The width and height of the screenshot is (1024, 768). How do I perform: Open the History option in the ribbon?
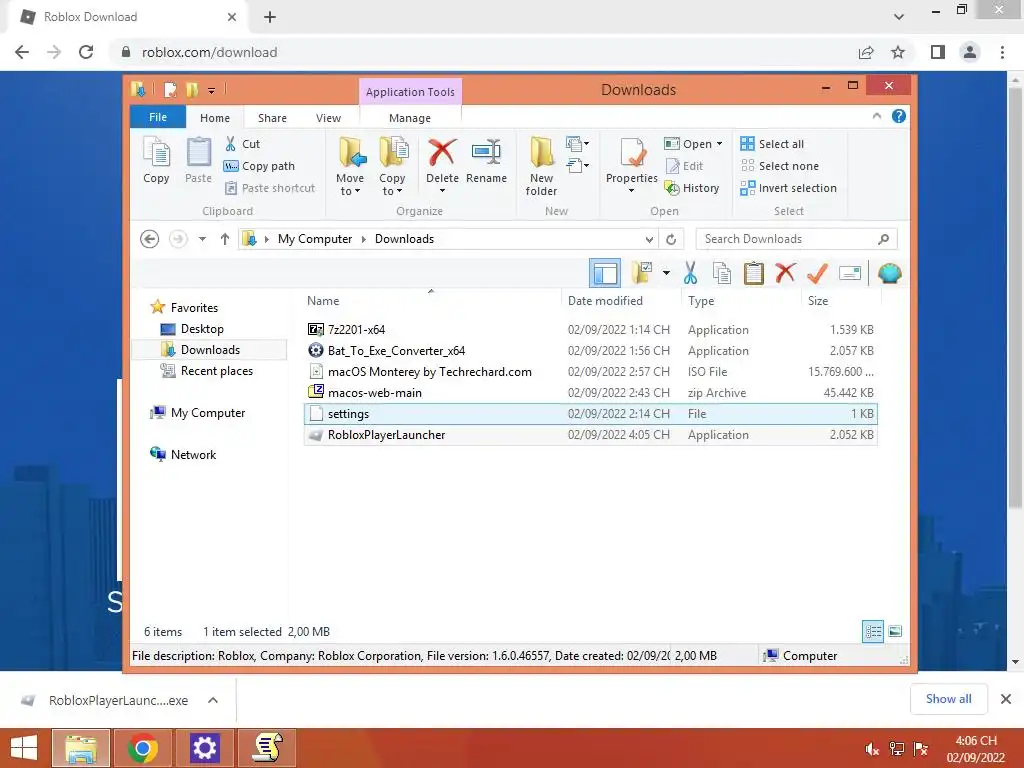pyautogui.click(x=692, y=188)
